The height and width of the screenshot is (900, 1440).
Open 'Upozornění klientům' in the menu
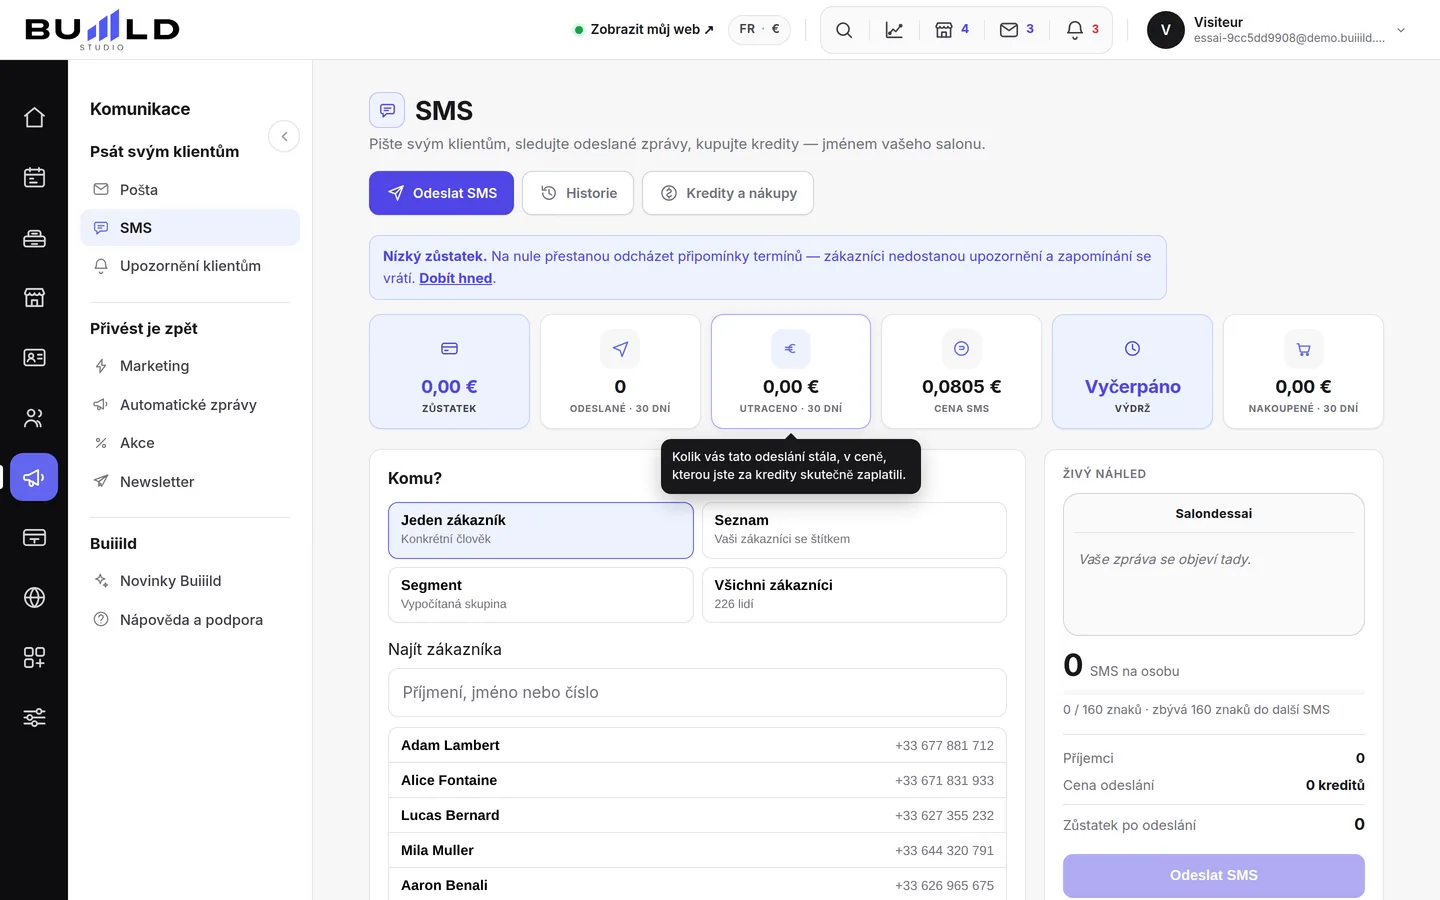(190, 266)
